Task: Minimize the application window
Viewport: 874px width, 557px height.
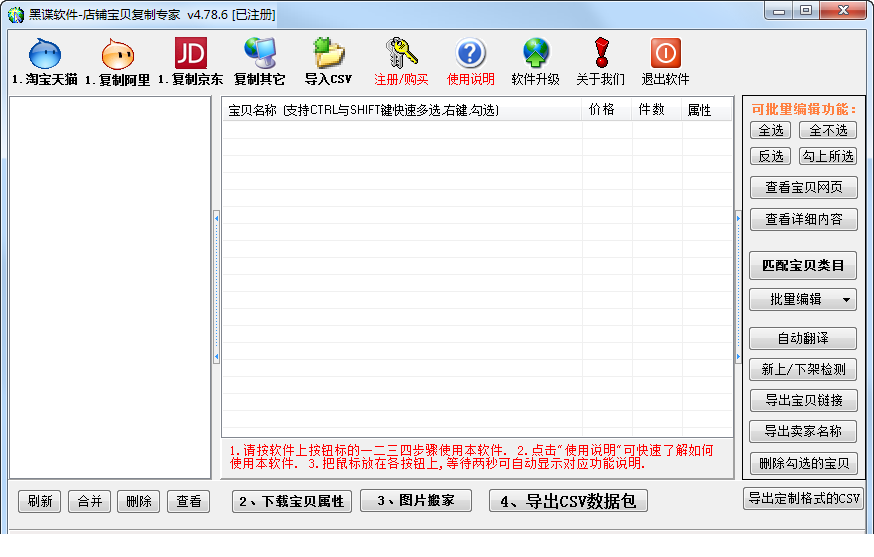Action: click(779, 11)
